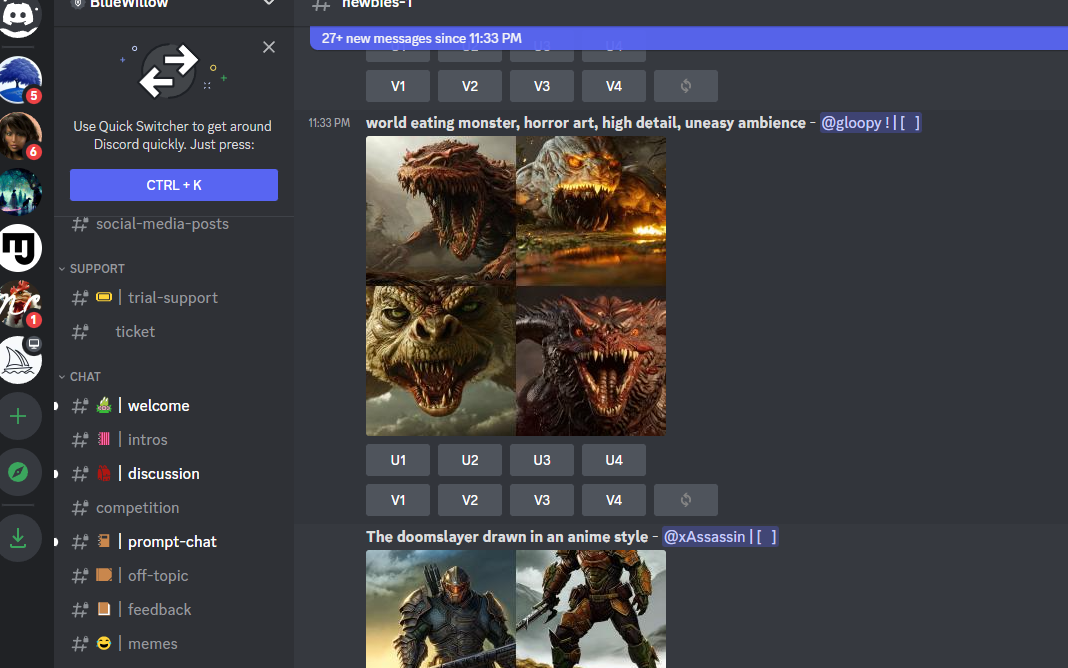Viewport: 1068px width, 668px height.
Task: Open the red dragon monster image, first in grid
Action: pyautogui.click(x=441, y=210)
